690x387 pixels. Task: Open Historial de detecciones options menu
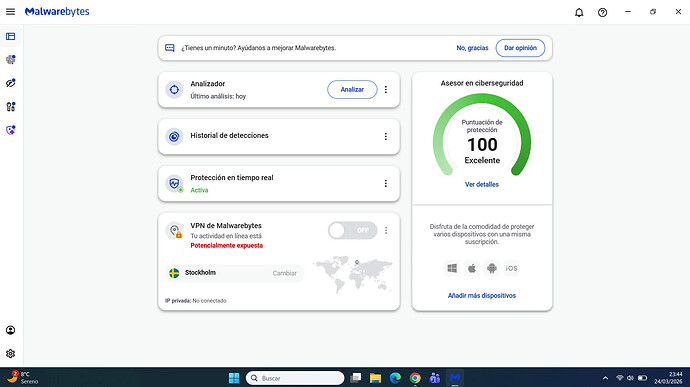[386, 136]
